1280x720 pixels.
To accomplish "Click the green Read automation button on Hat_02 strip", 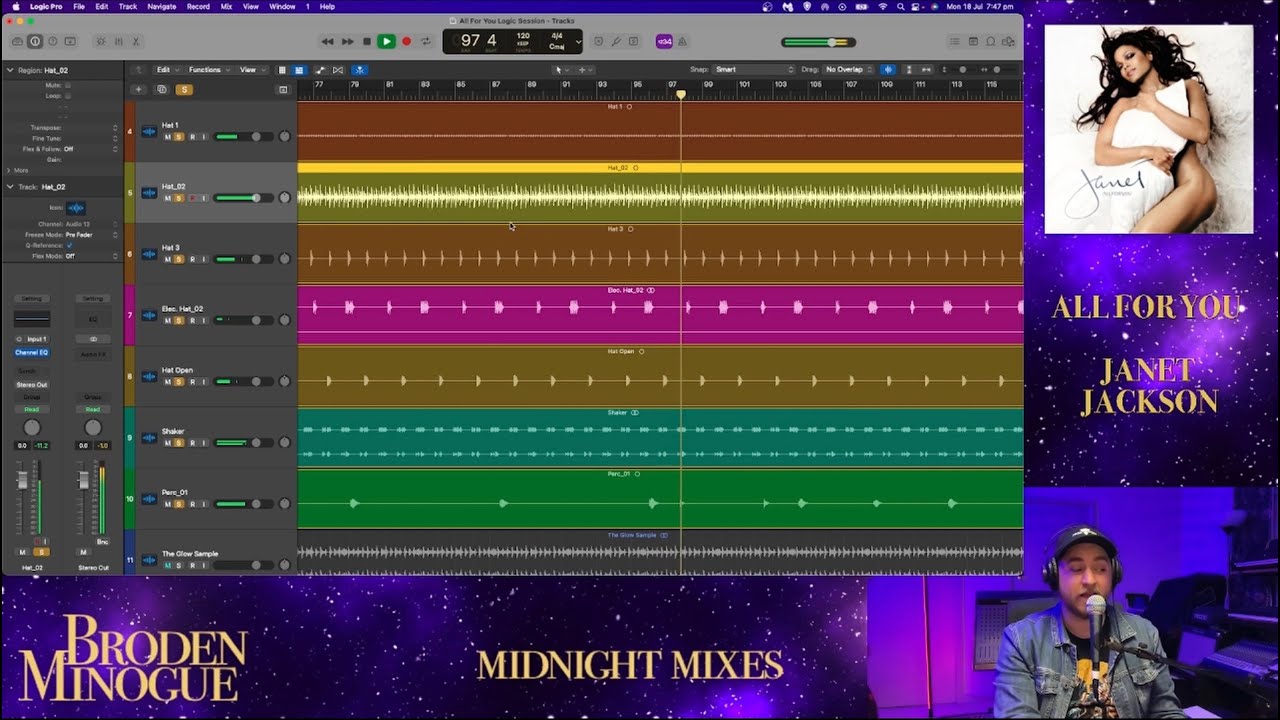I will click(x=32, y=409).
